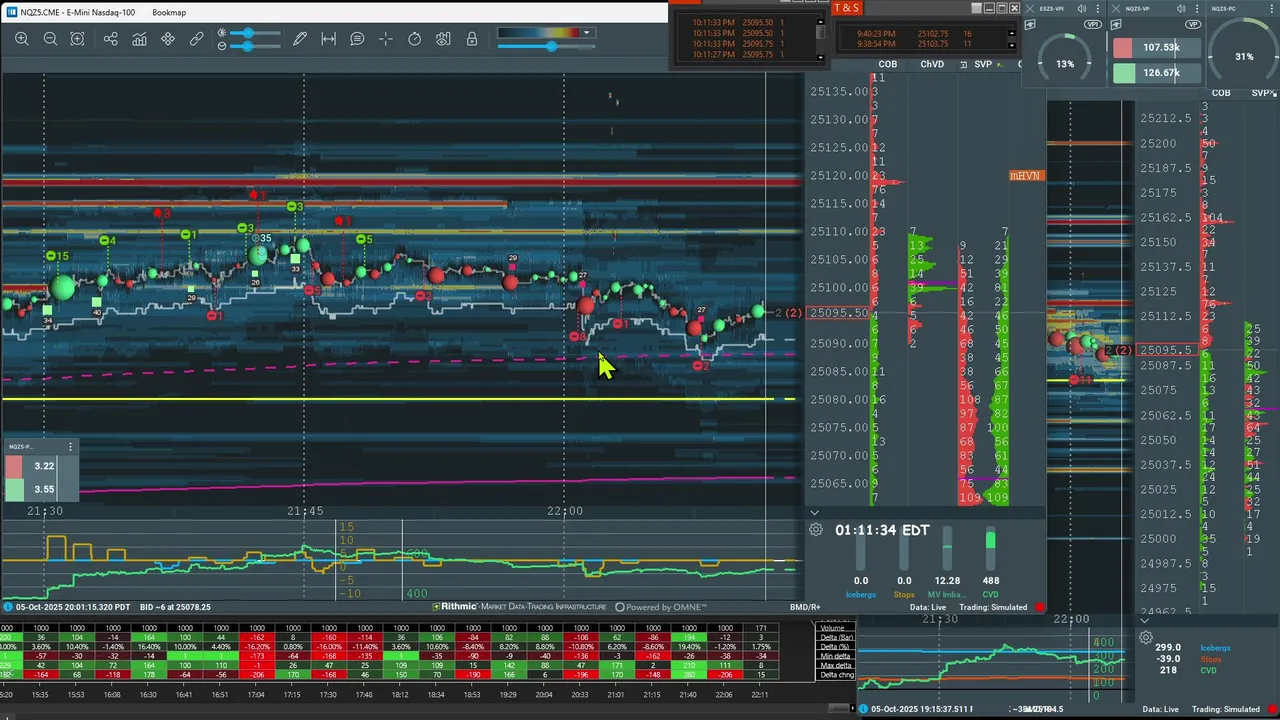Click the COB column header in right chart
Image resolution: width=1280 pixels, height=720 pixels.
pyautogui.click(x=1221, y=93)
